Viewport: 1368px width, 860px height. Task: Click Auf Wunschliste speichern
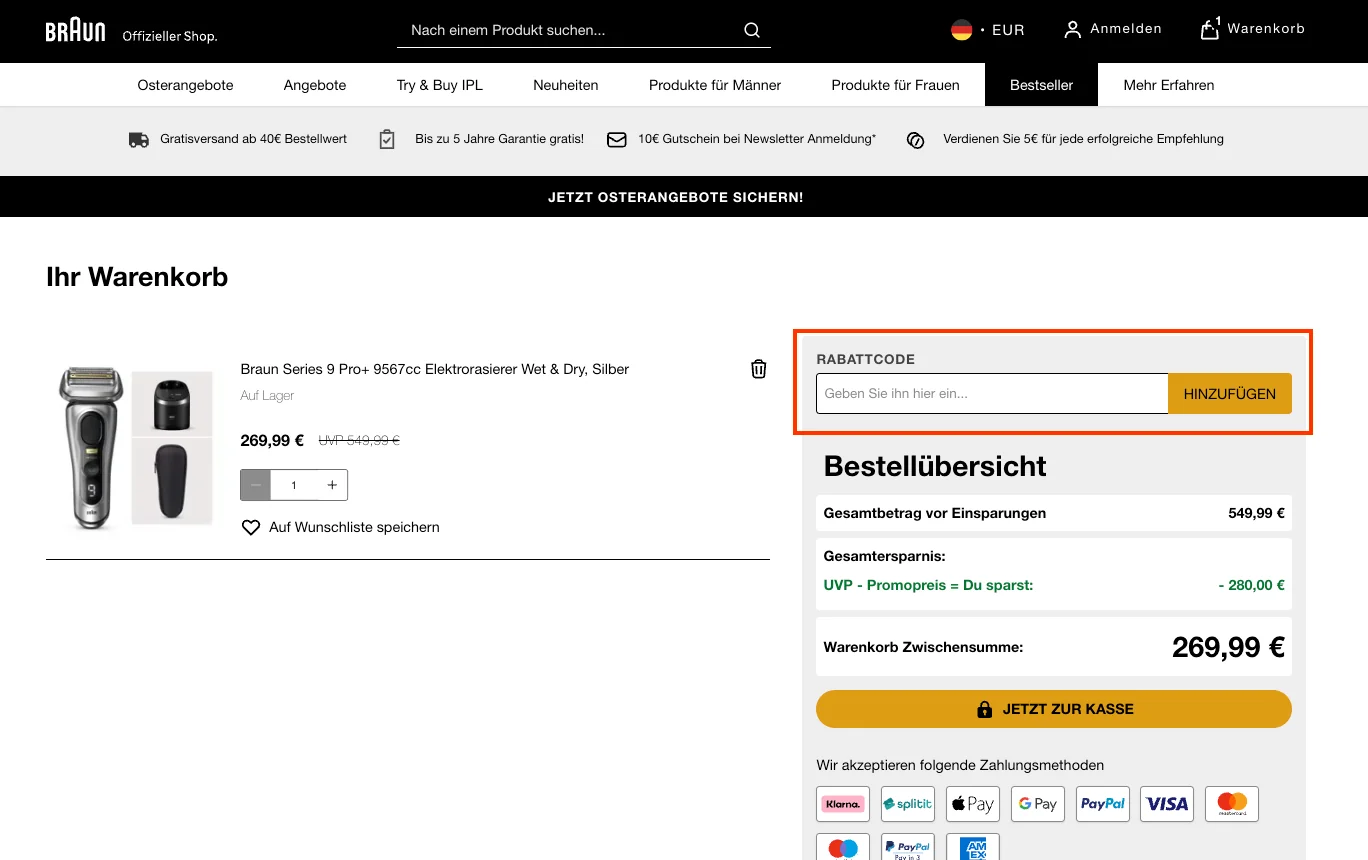[354, 527]
